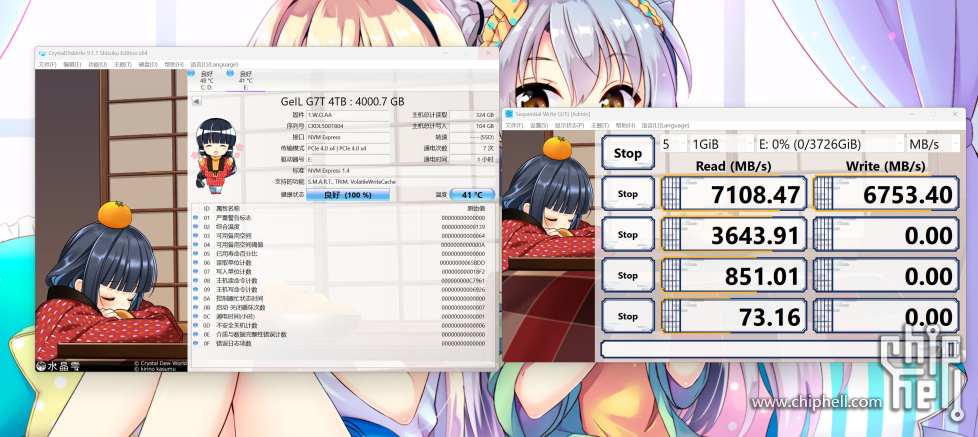
Task: Open 主题(T) menu in CrystalDiskMark window
Action: [x=599, y=125]
